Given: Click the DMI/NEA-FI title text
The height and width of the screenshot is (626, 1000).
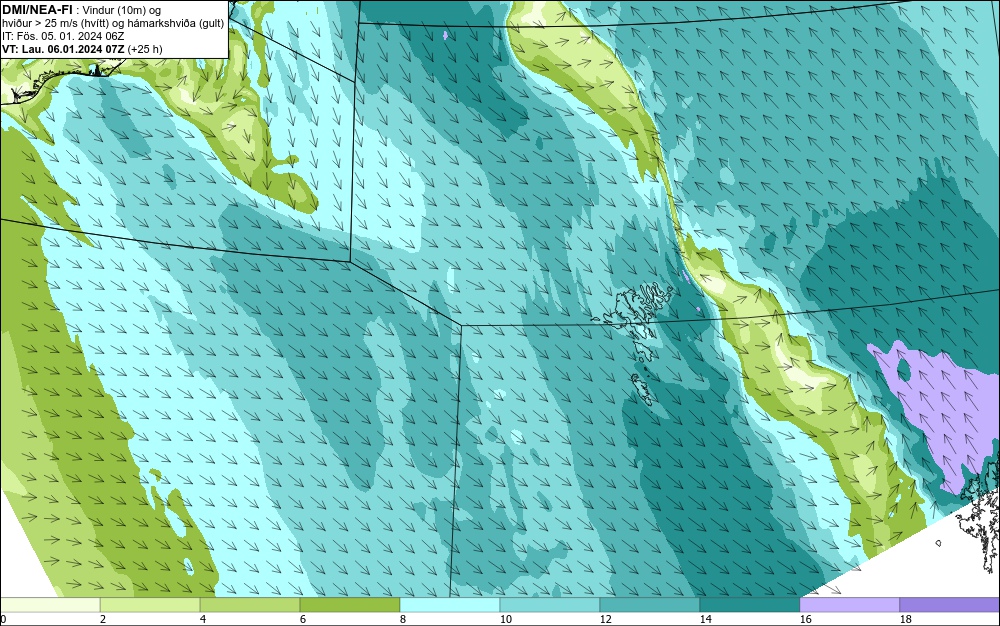Looking at the screenshot, I should click(36, 9).
